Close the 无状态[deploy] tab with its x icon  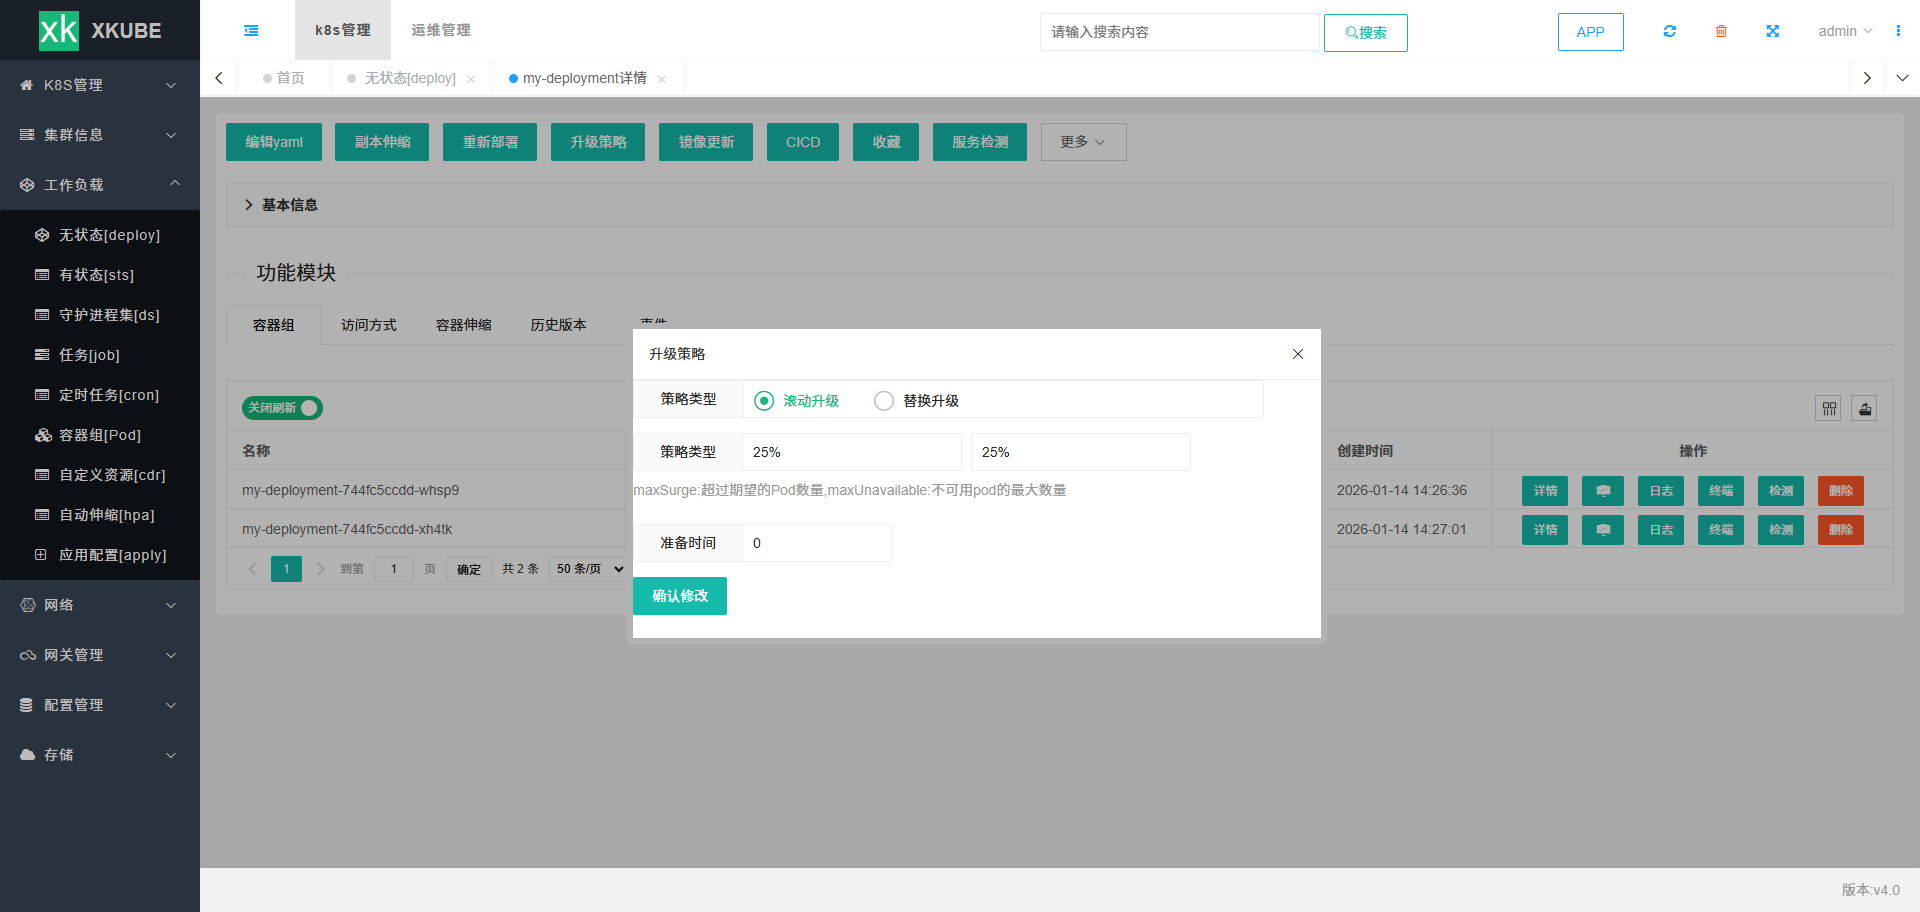[471, 79]
